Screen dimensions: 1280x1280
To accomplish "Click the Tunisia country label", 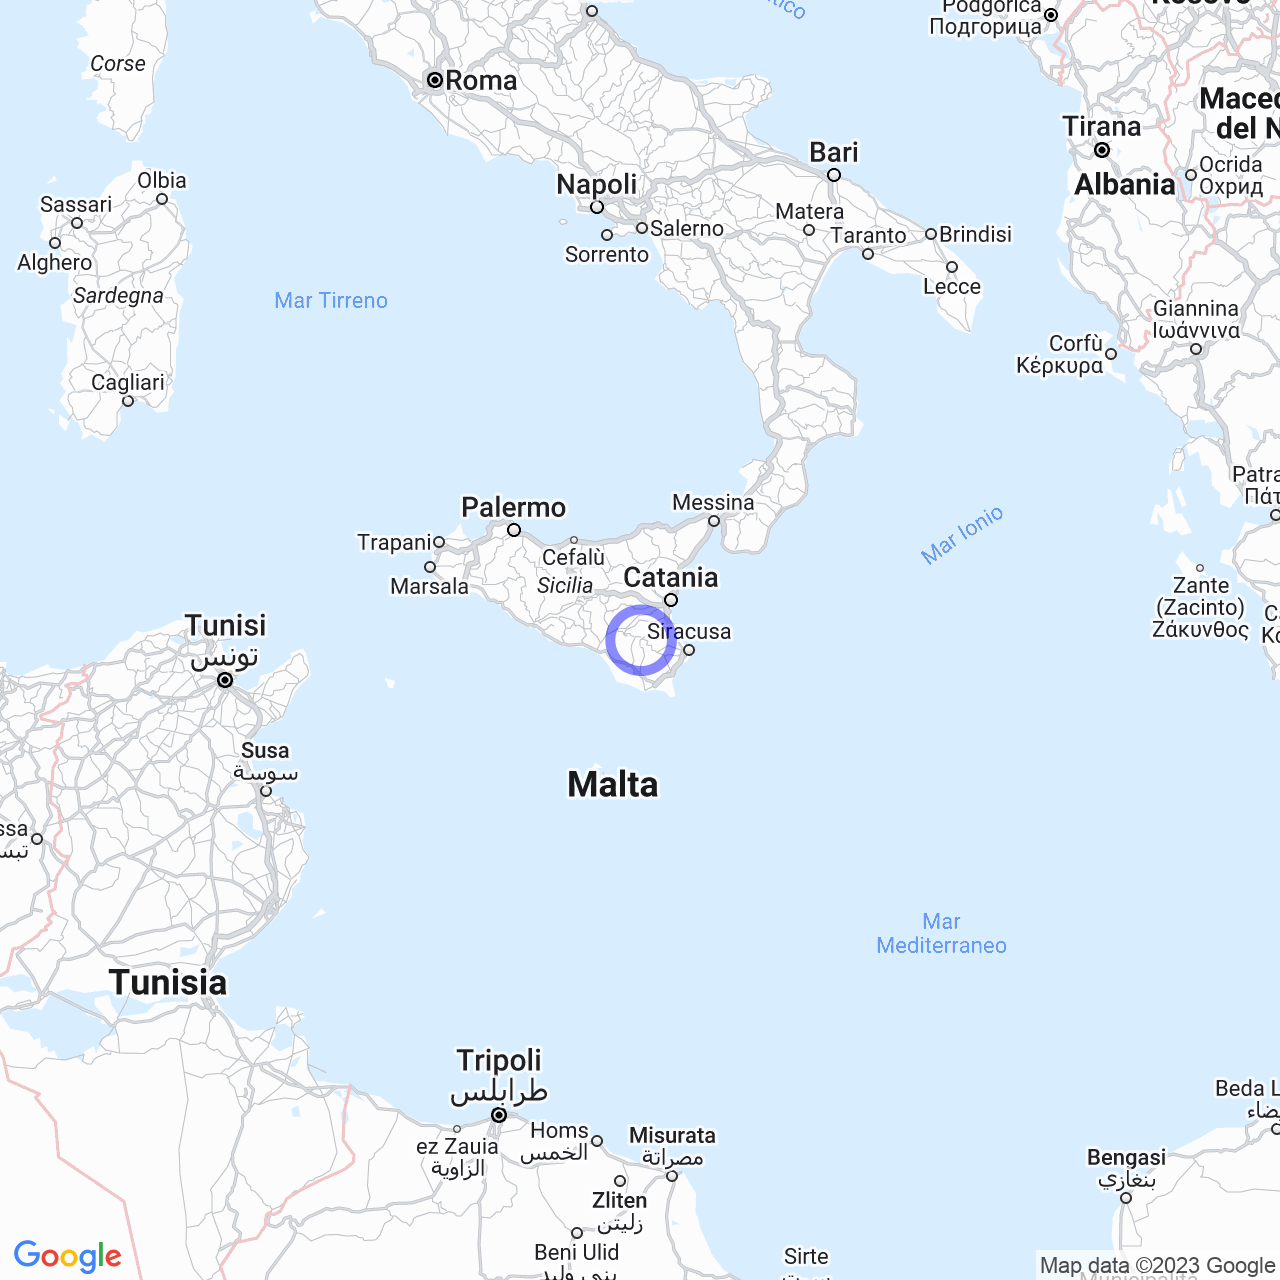I will 168,982.
